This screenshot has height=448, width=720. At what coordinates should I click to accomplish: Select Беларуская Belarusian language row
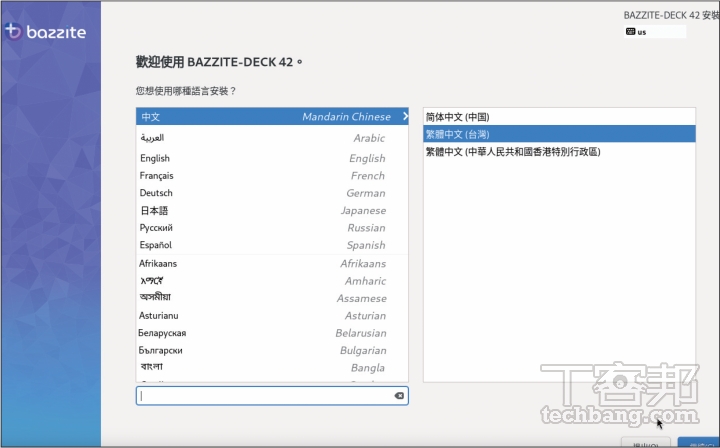coord(272,333)
